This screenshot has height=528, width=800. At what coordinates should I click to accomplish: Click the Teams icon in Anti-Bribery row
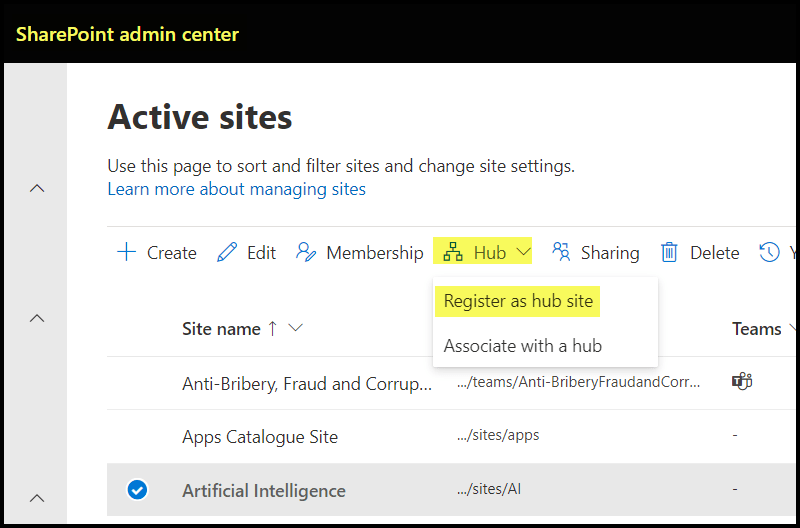(x=742, y=382)
